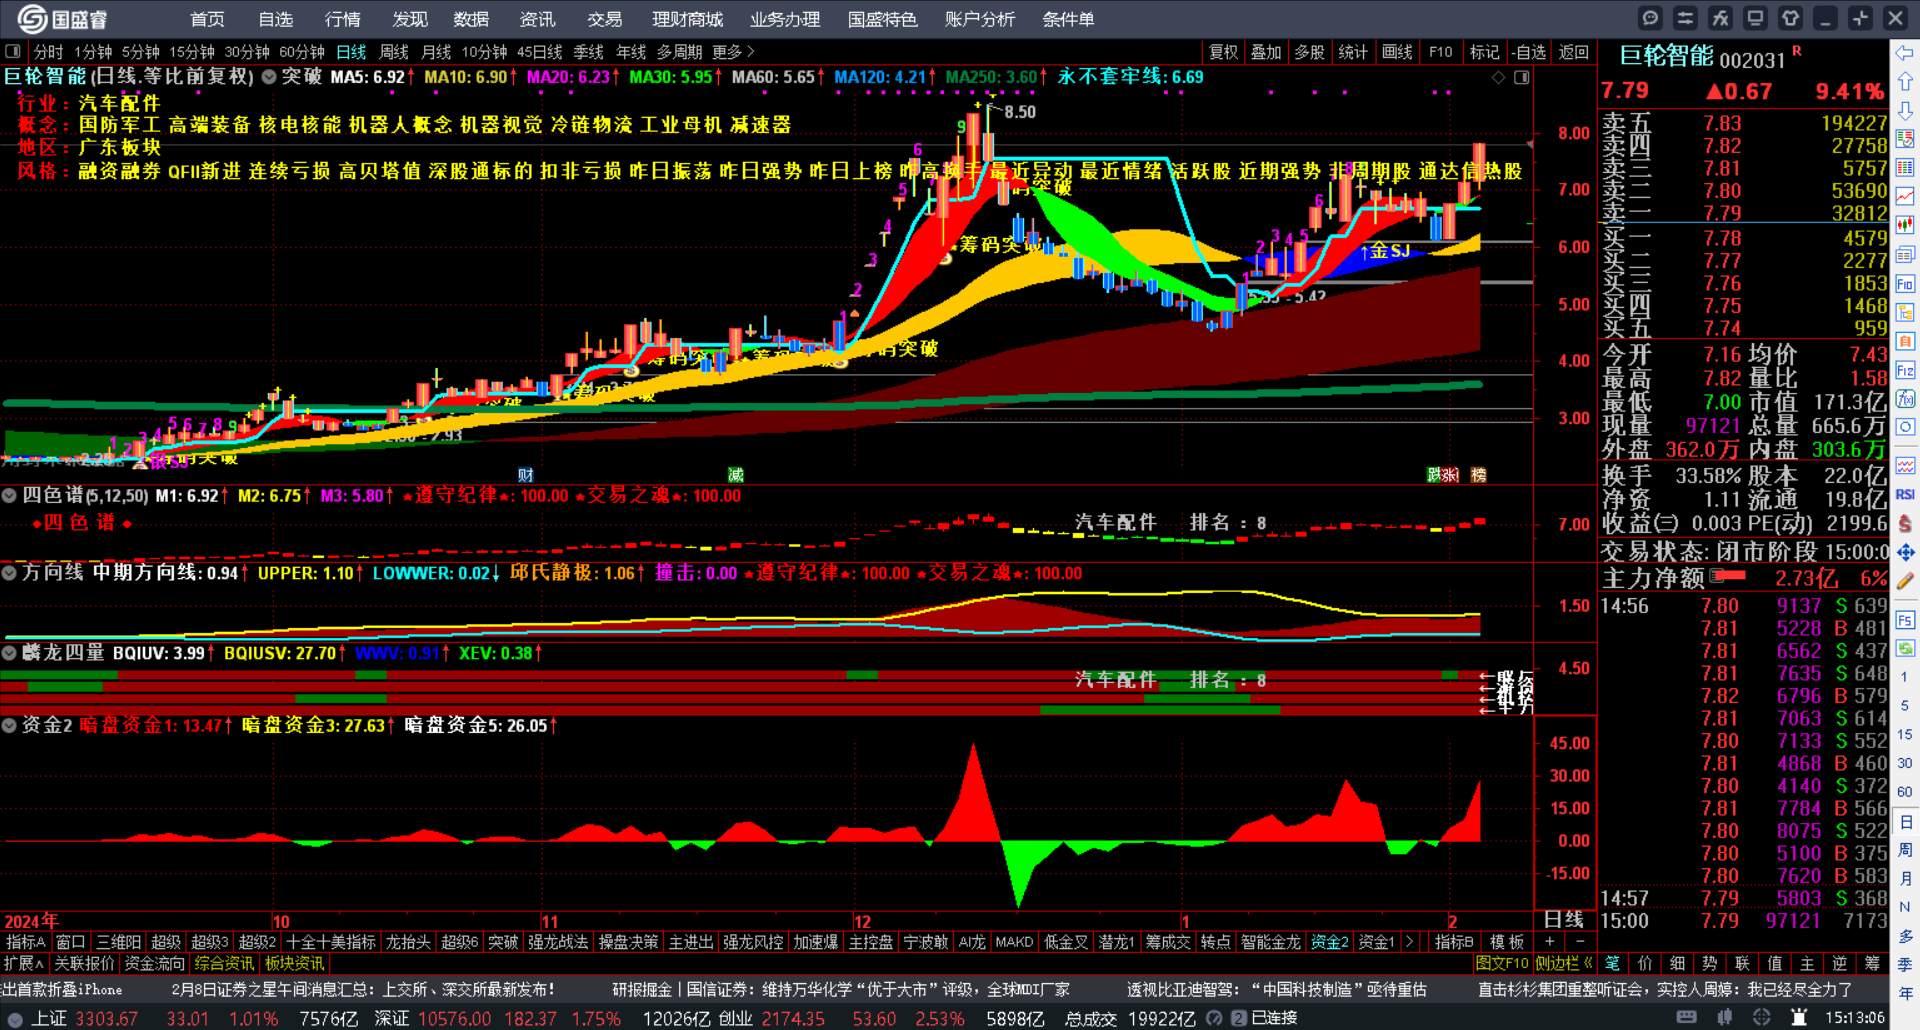The image size is (1920, 1030).
Task: Switch to the 周线 period tab
Action: (x=394, y=52)
